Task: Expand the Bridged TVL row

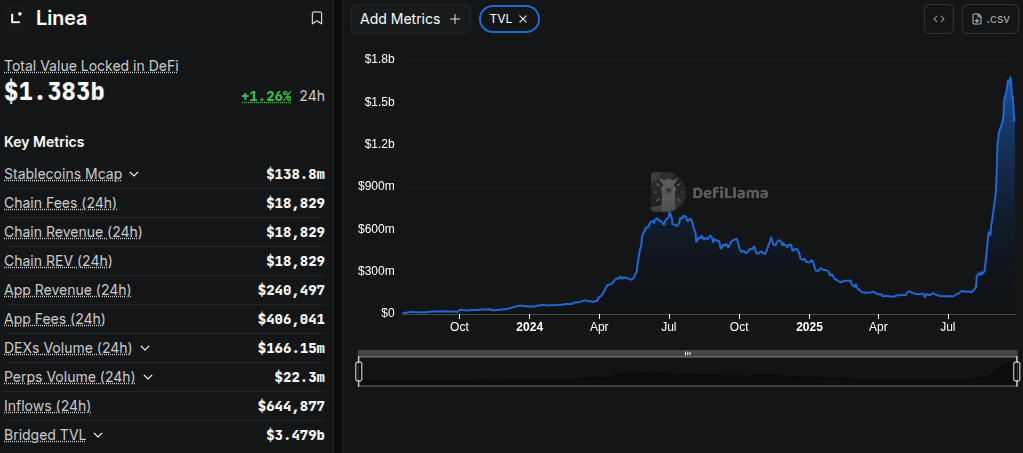Action: (x=98, y=435)
